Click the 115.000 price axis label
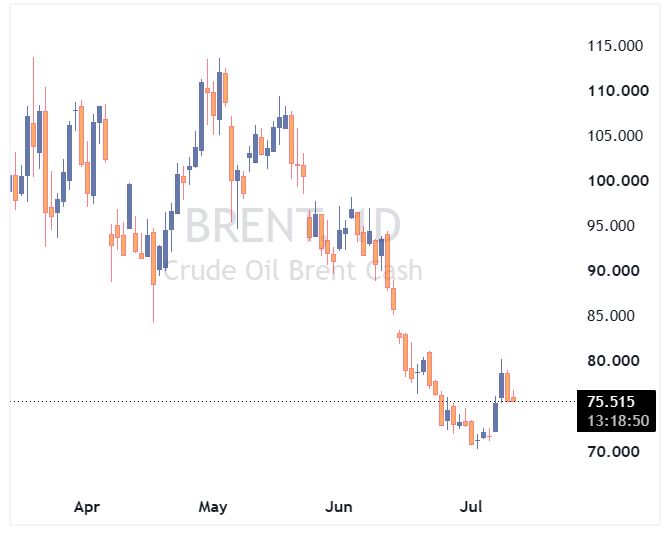This screenshot has width=670, height=538. 615,46
